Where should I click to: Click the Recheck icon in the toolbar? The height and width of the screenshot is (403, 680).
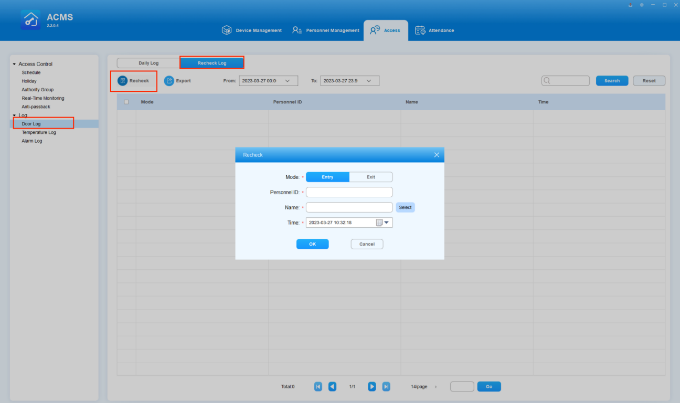pyautogui.click(x=122, y=80)
